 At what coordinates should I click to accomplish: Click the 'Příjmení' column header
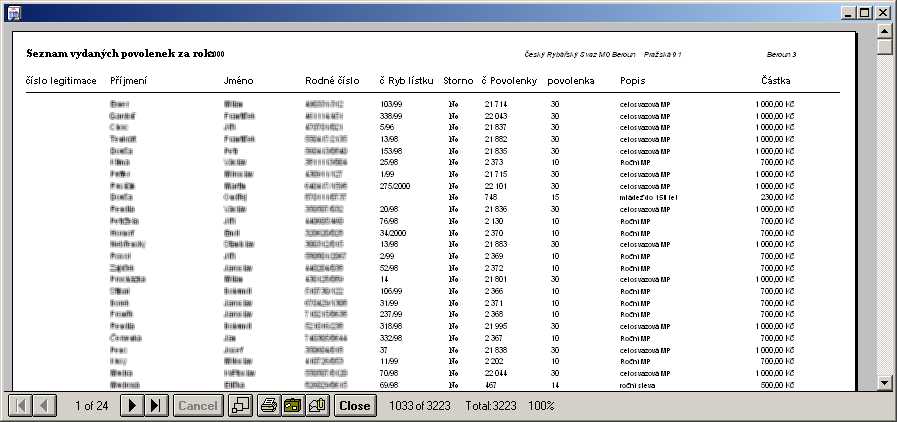coord(129,81)
